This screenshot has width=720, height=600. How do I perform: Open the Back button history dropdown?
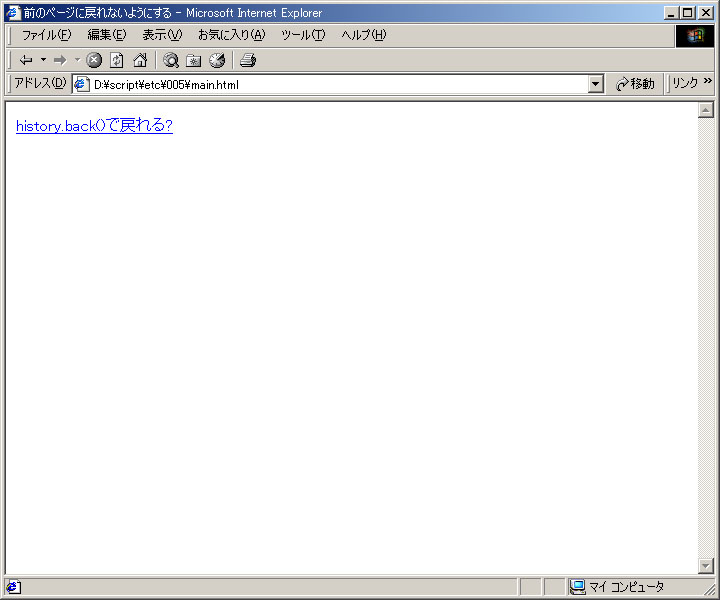(44, 60)
